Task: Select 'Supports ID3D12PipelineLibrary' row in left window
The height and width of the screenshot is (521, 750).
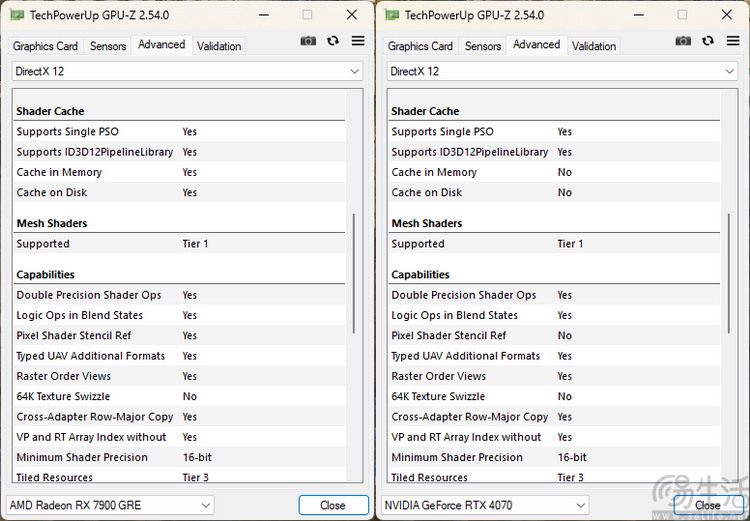Action: [179, 152]
